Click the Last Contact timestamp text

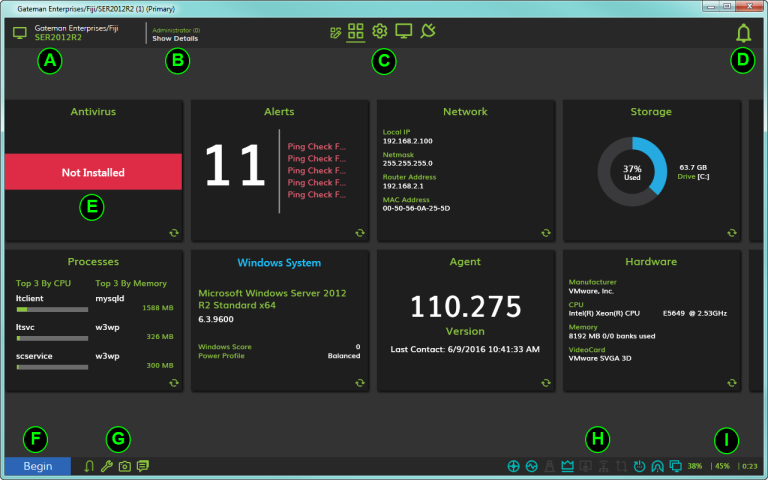pyautogui.click(x=465, y=349)
